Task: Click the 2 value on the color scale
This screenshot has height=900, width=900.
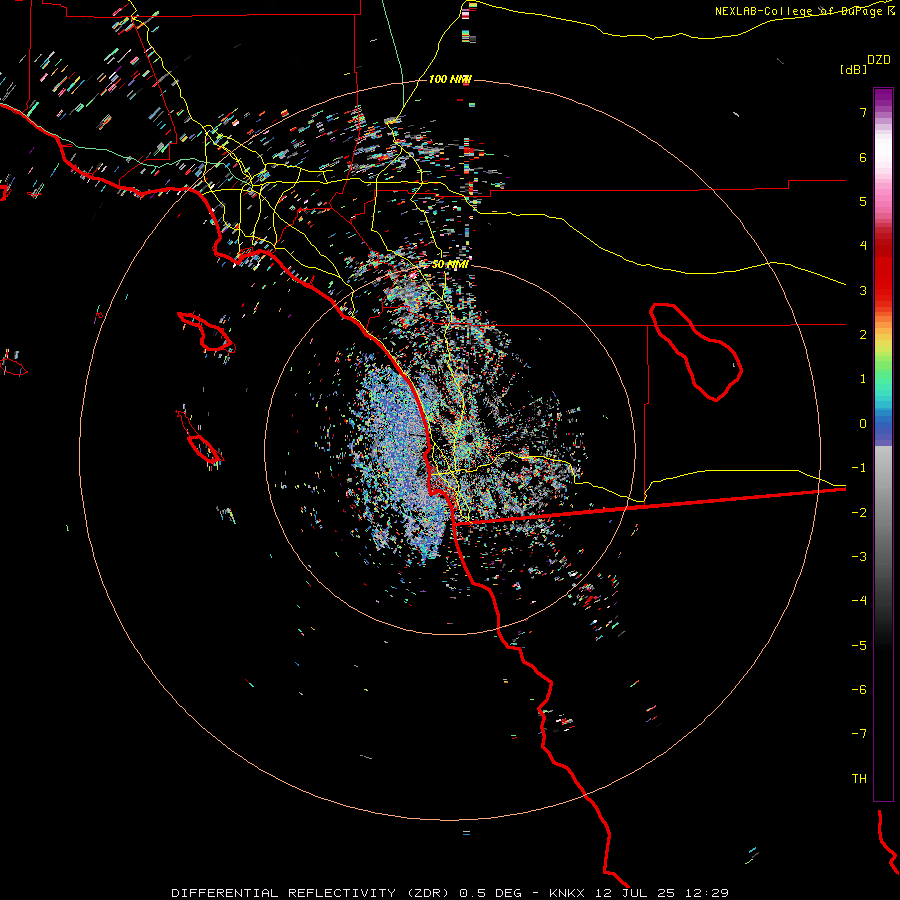Action: pyautogui.click(x=863, y=335)
